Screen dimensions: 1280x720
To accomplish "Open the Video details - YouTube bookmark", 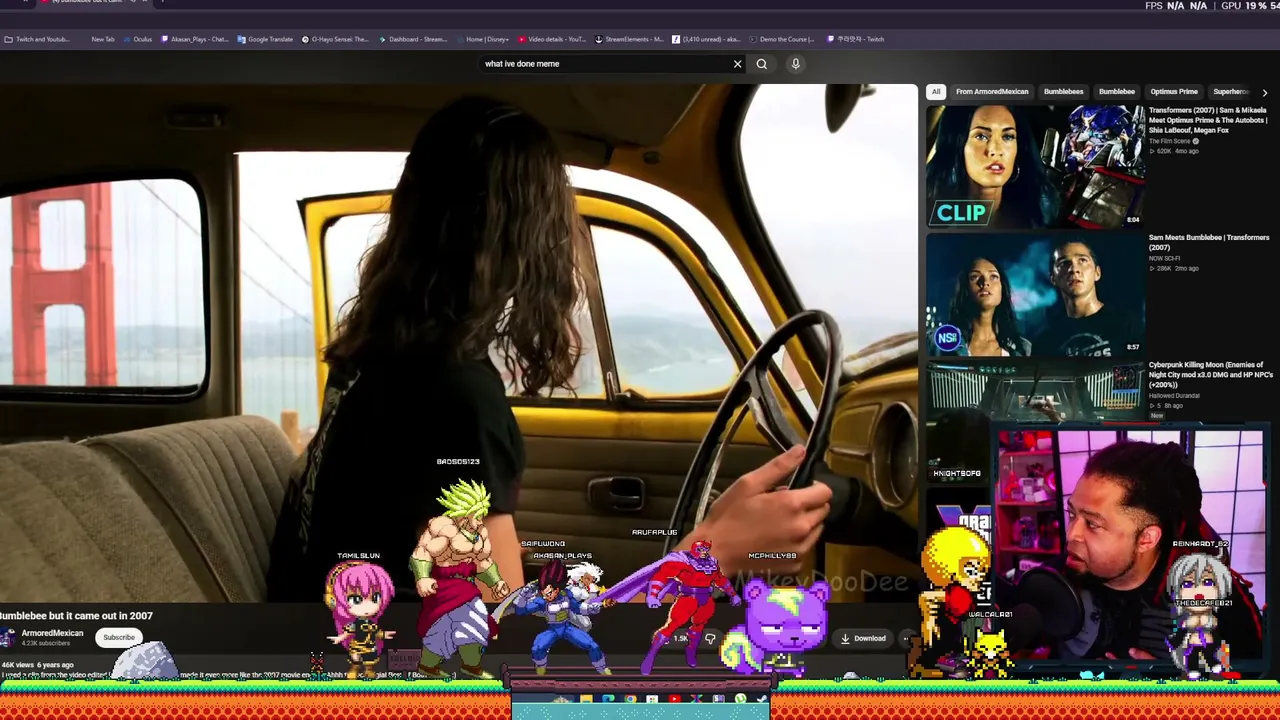I will 552,39.
